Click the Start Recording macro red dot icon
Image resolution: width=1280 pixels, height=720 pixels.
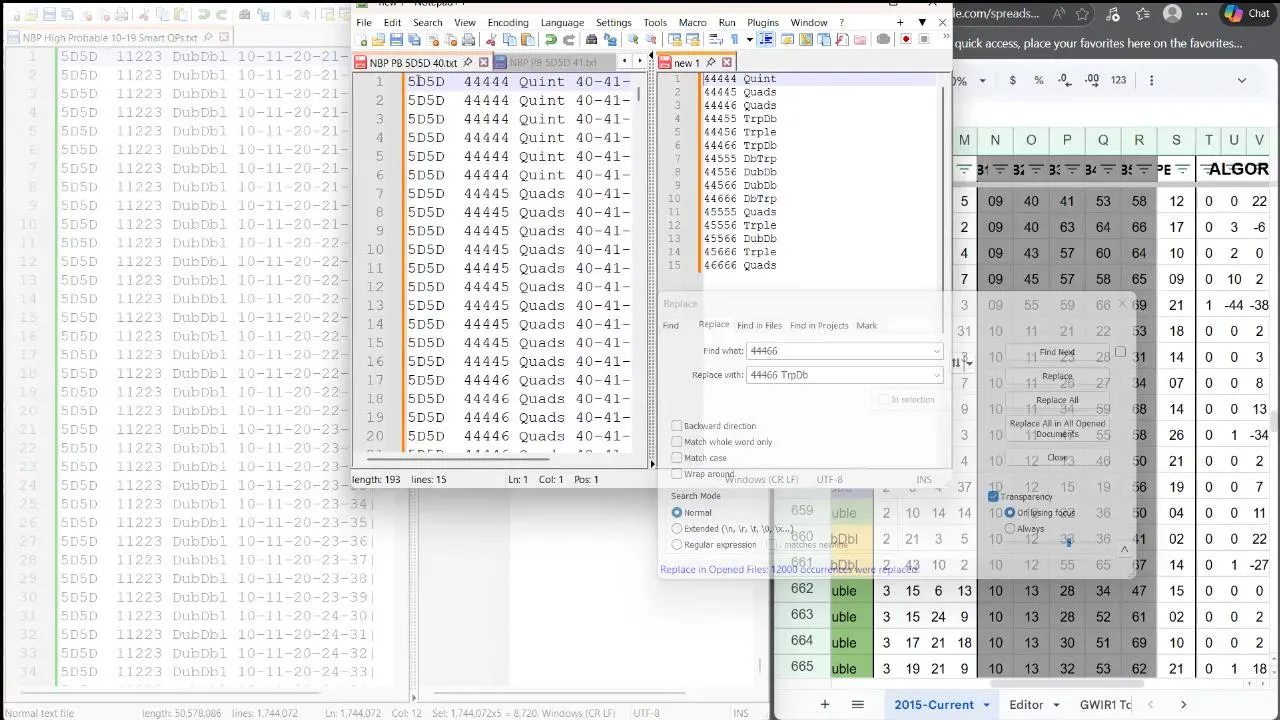[x=906, y=39]
